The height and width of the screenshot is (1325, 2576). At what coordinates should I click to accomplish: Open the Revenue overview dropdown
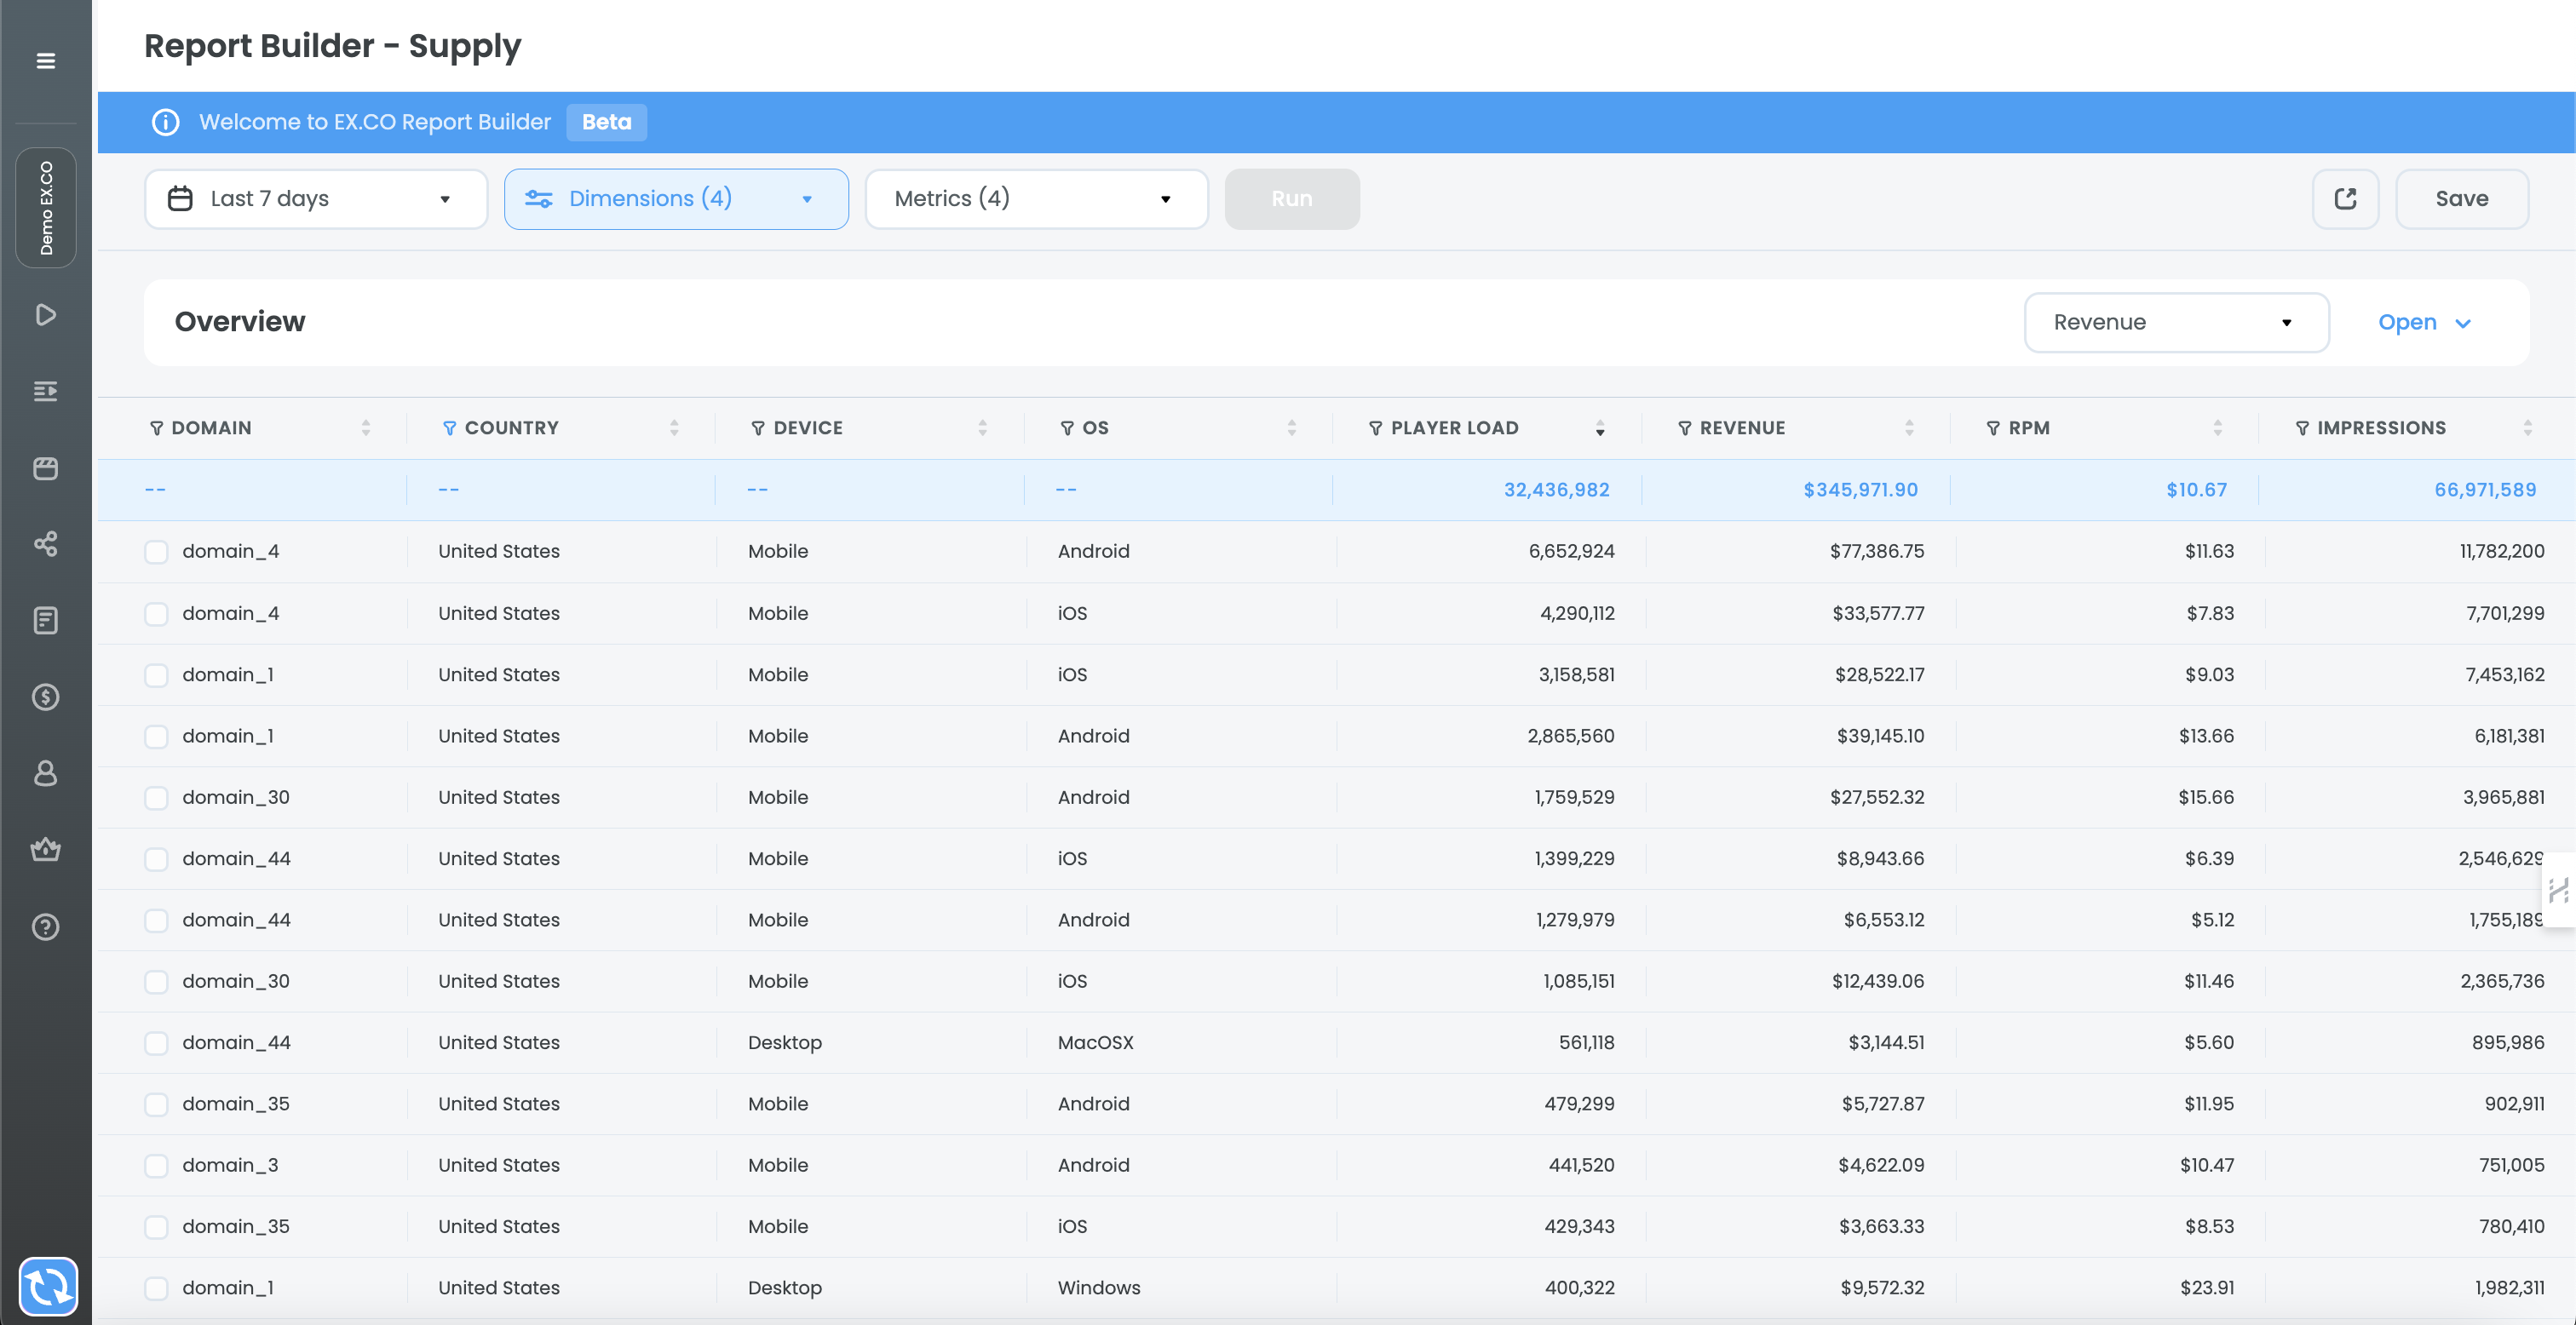coord(2176,322)
